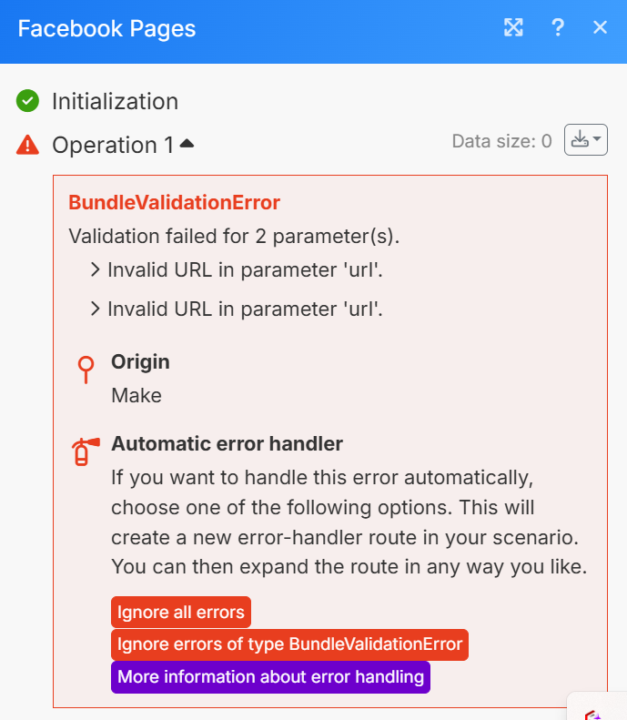Click Ignore errors of type BundleValidationError

click(290, 644)
